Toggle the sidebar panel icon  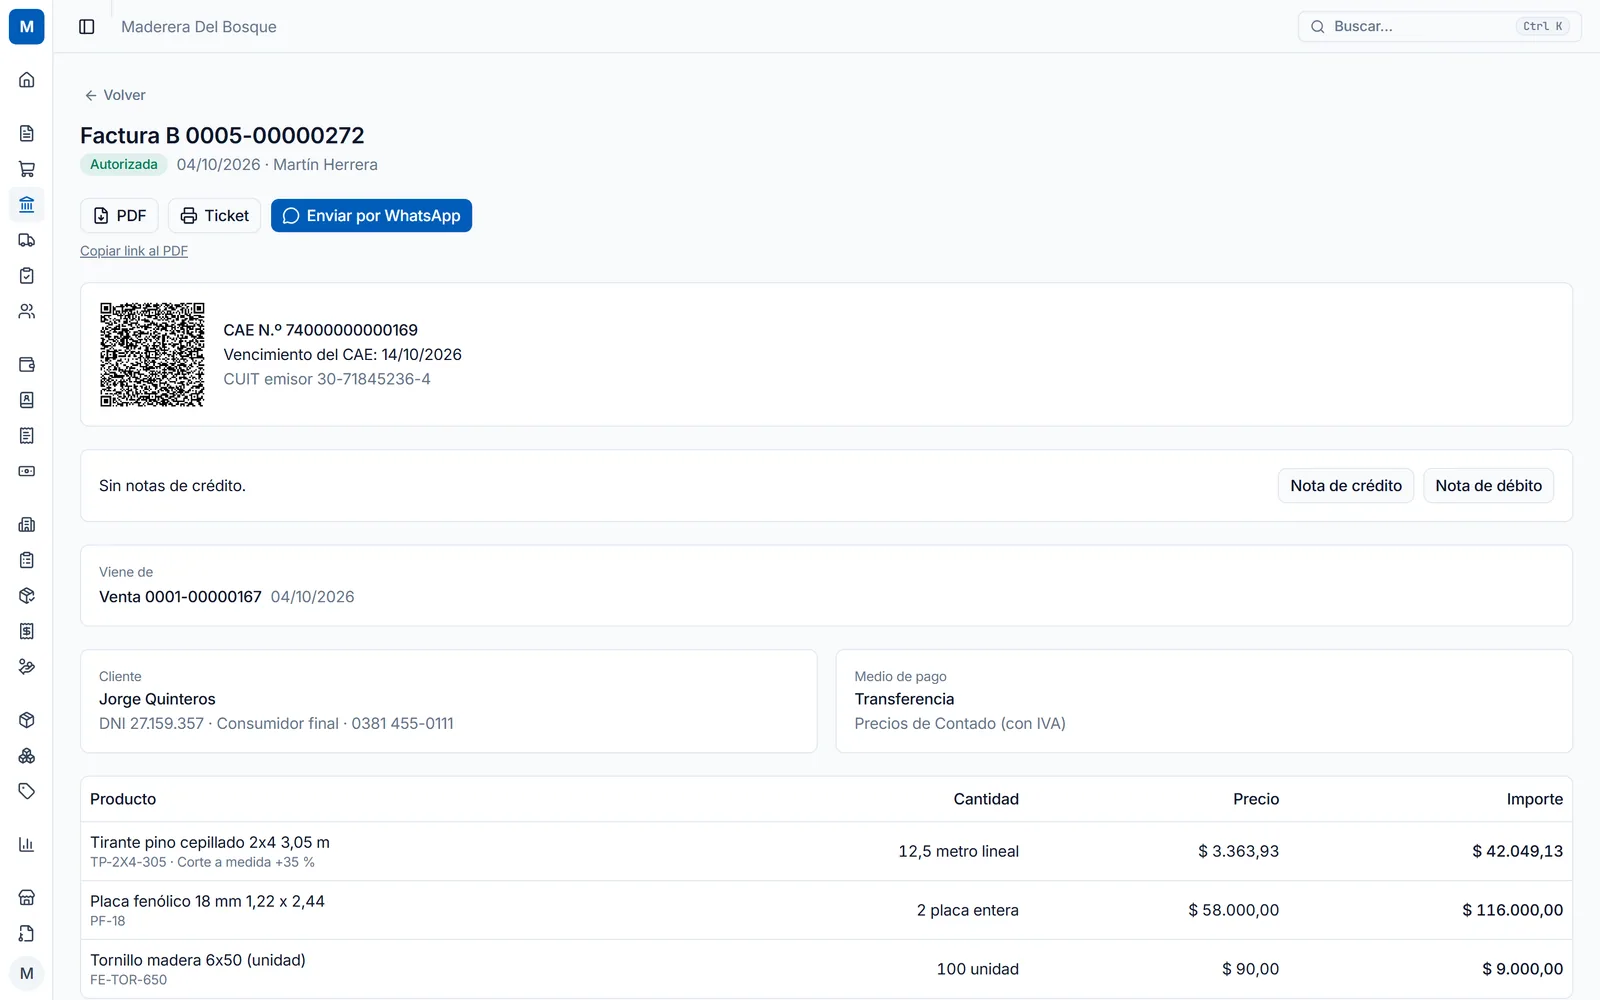point(87,27)
